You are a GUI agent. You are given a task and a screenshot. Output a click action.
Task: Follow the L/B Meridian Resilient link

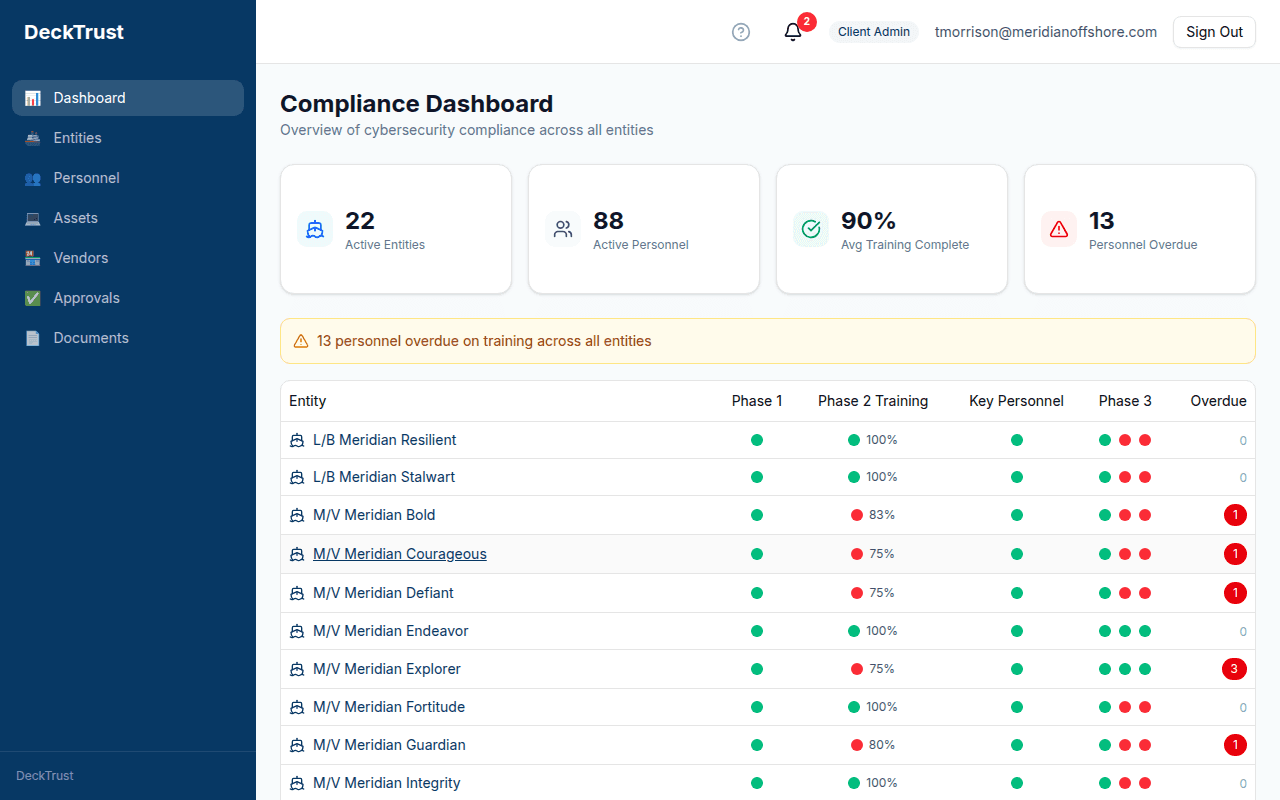[x=384, y=439]
